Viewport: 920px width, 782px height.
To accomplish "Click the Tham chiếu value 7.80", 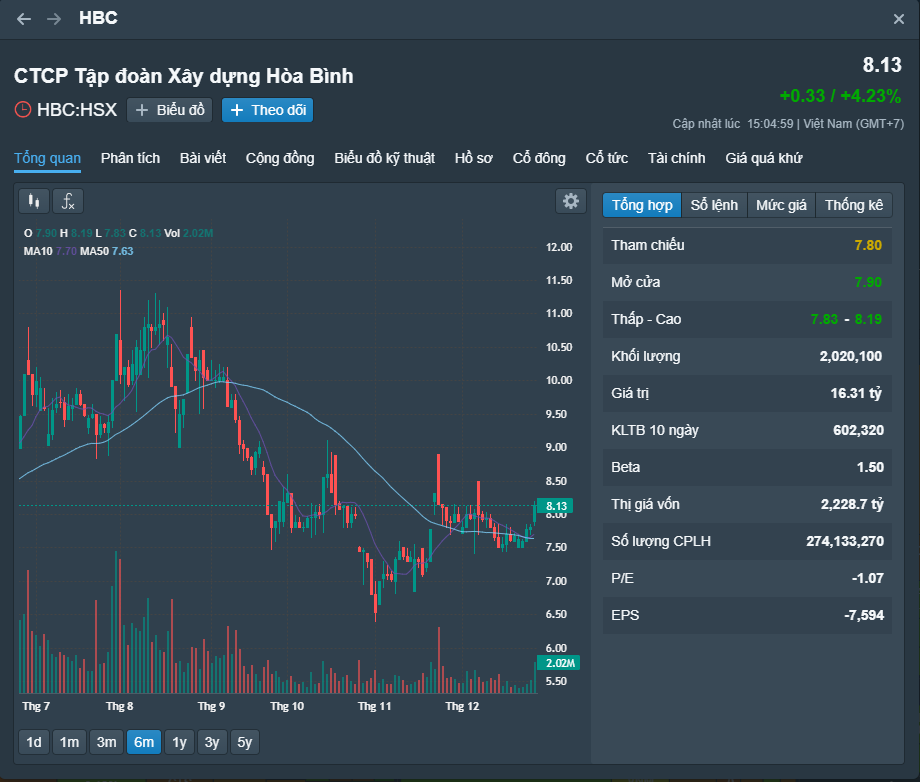I will click(868, 245).
